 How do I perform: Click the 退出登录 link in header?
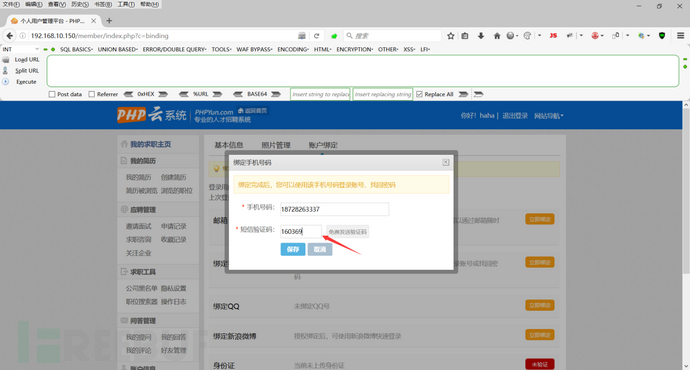[515, 116]
